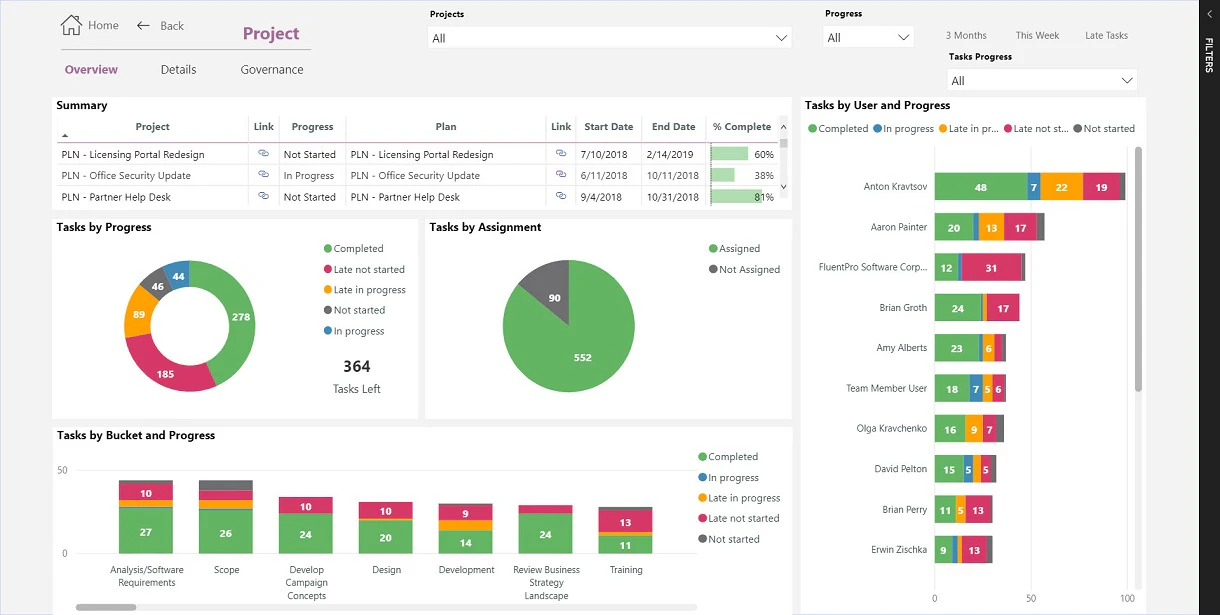Select the blue 44 donut segment
Screen dimensions: 1220x615
[x=178, y=276]
